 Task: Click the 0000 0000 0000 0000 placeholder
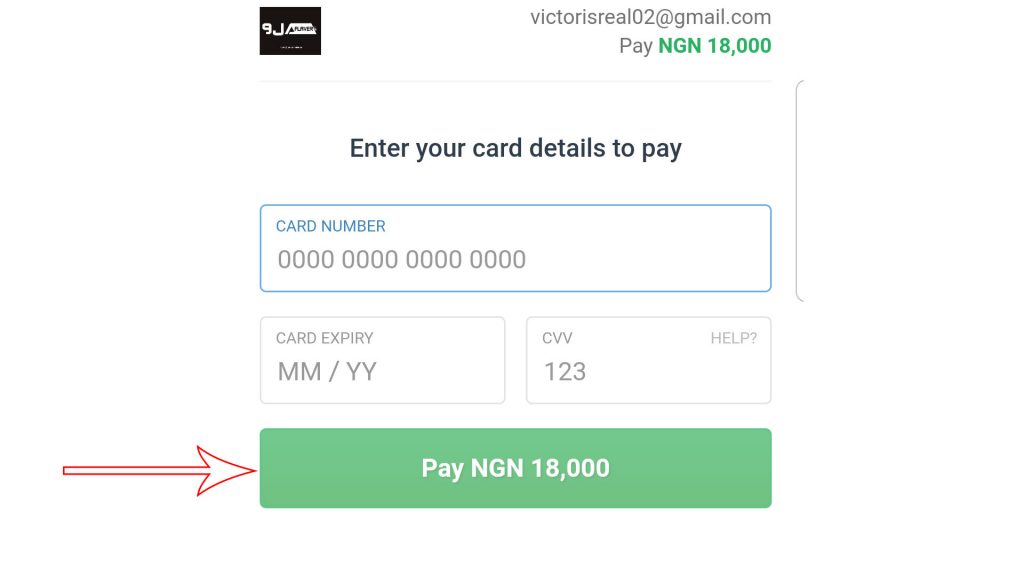point(401,260)
